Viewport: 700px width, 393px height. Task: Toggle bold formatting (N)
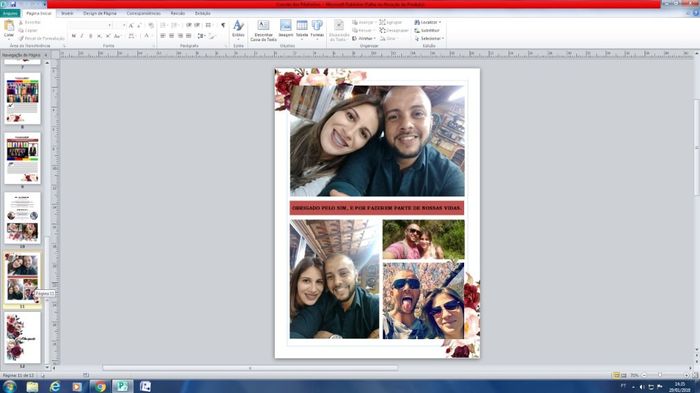[x=74, y=36]
